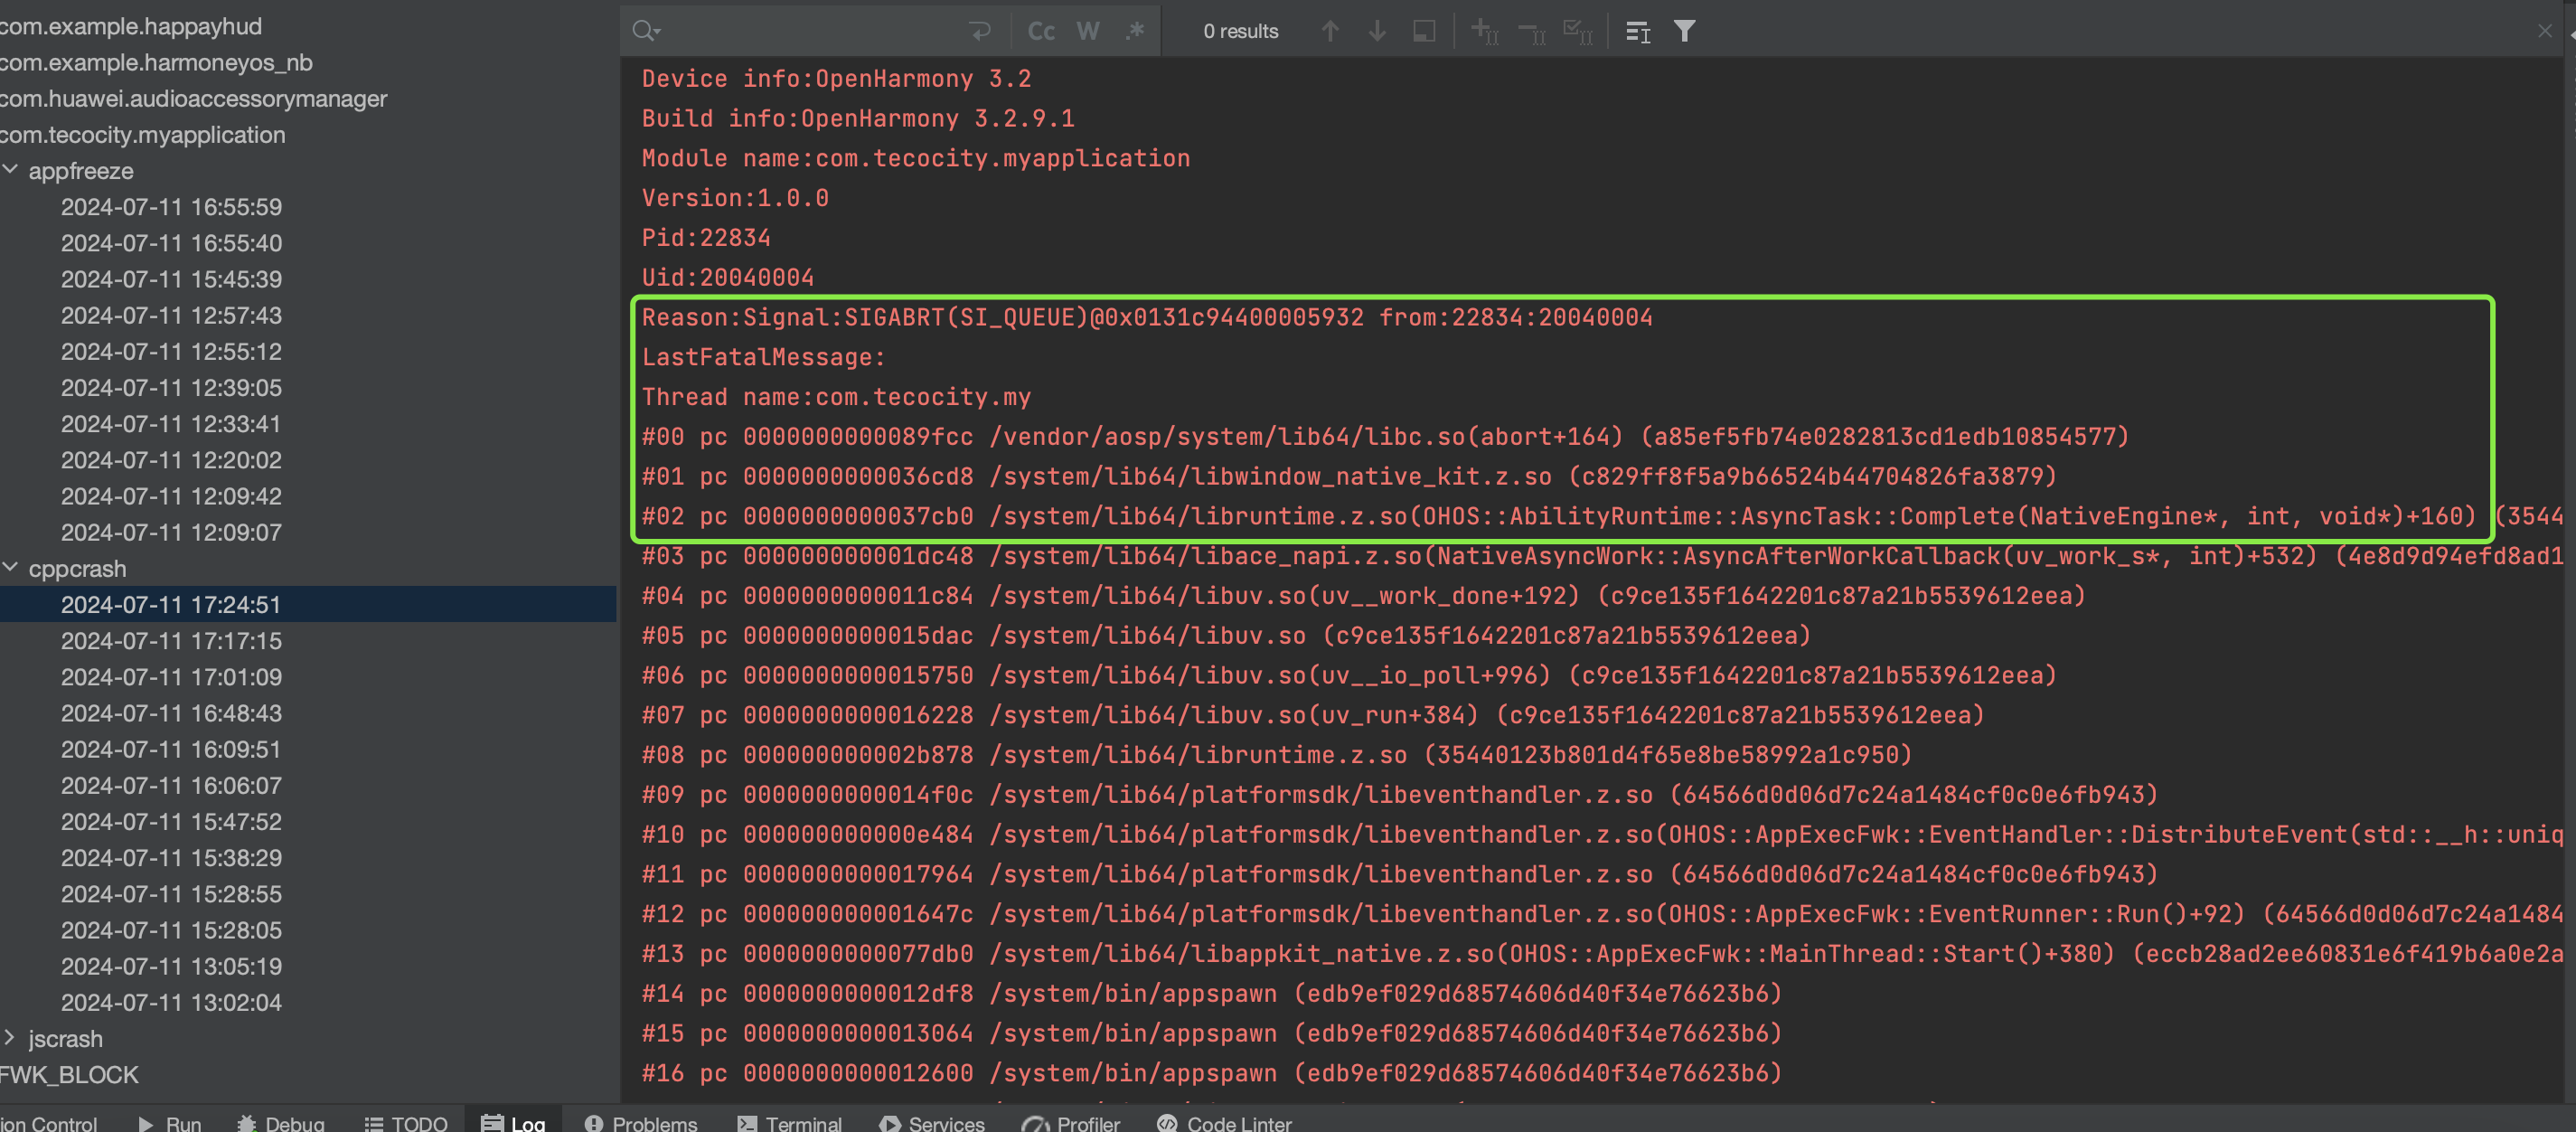Viewport: 2576px width, 1132px height.
Task: Open cppcrash log 2024-07-11 15:28:55
Action: tap(171, 894)
